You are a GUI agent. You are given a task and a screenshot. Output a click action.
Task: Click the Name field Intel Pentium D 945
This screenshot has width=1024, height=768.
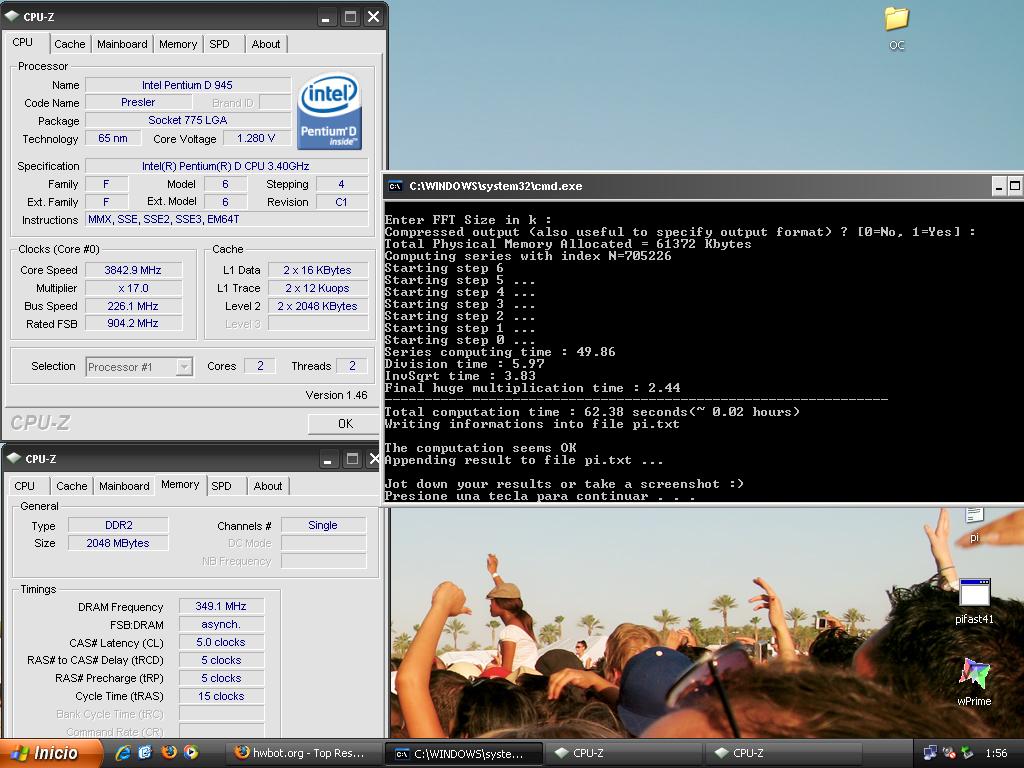pyautogui.click(x=188, y=85)
